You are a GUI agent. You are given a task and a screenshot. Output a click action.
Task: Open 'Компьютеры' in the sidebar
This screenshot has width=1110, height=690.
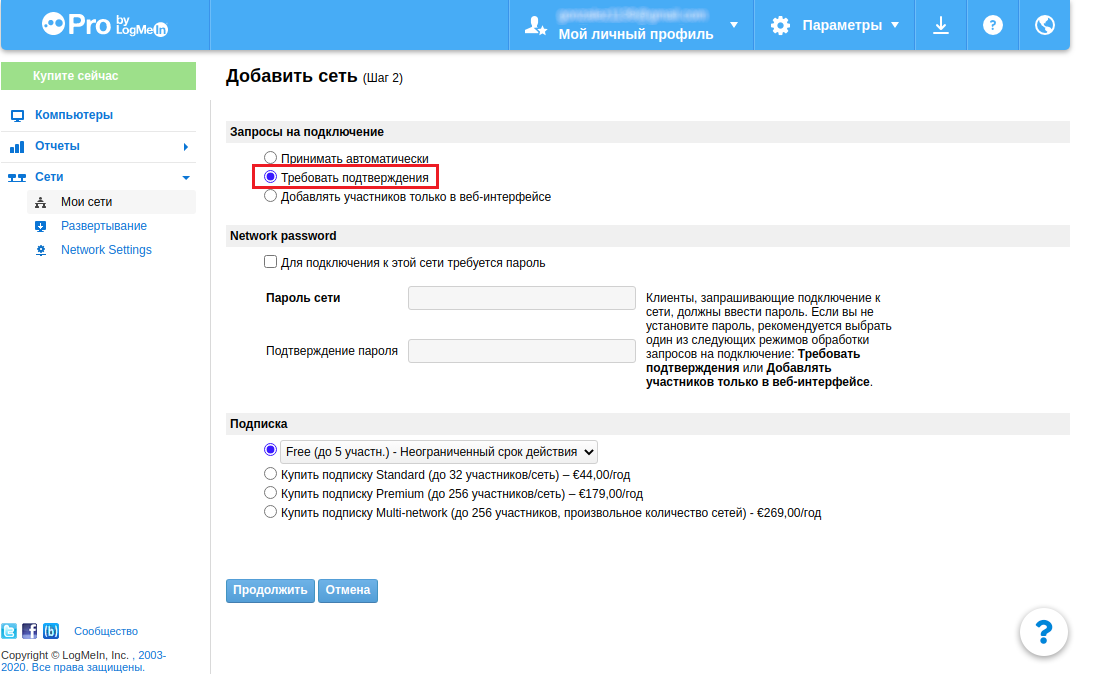point(74,115)
